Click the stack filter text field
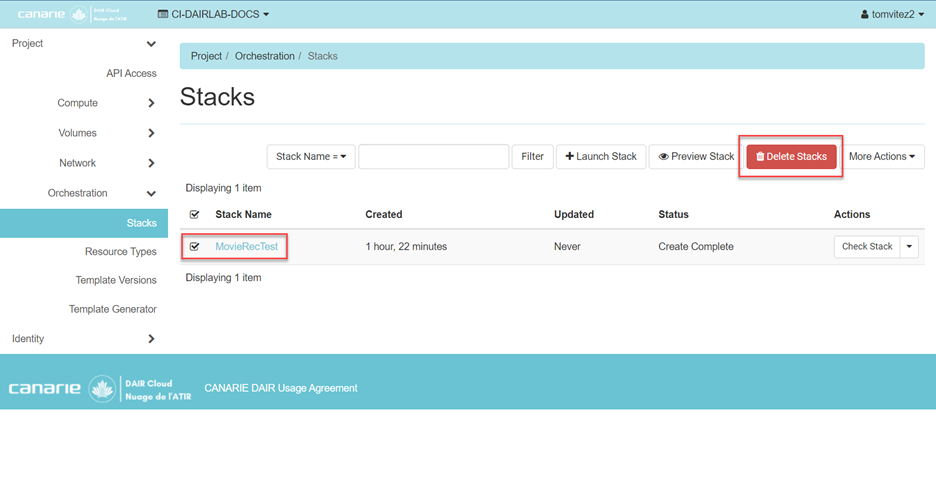936x496 pixels. tap(434, 157)
